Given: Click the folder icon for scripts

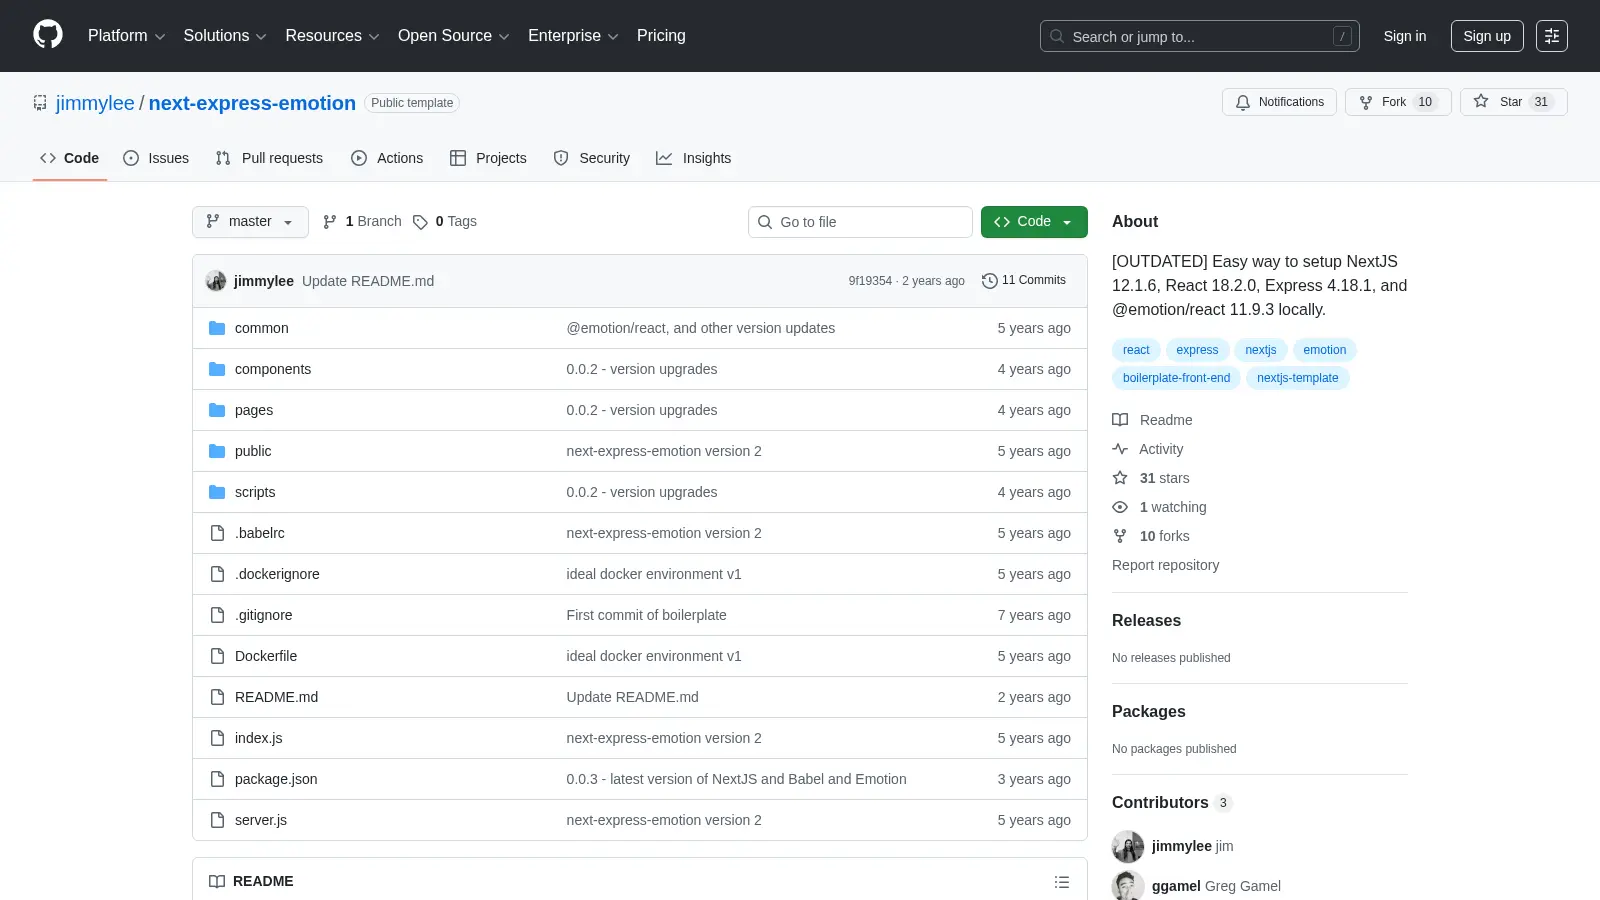Looking at the screenshot, I should pyautogui.click(x=217, y=492).
